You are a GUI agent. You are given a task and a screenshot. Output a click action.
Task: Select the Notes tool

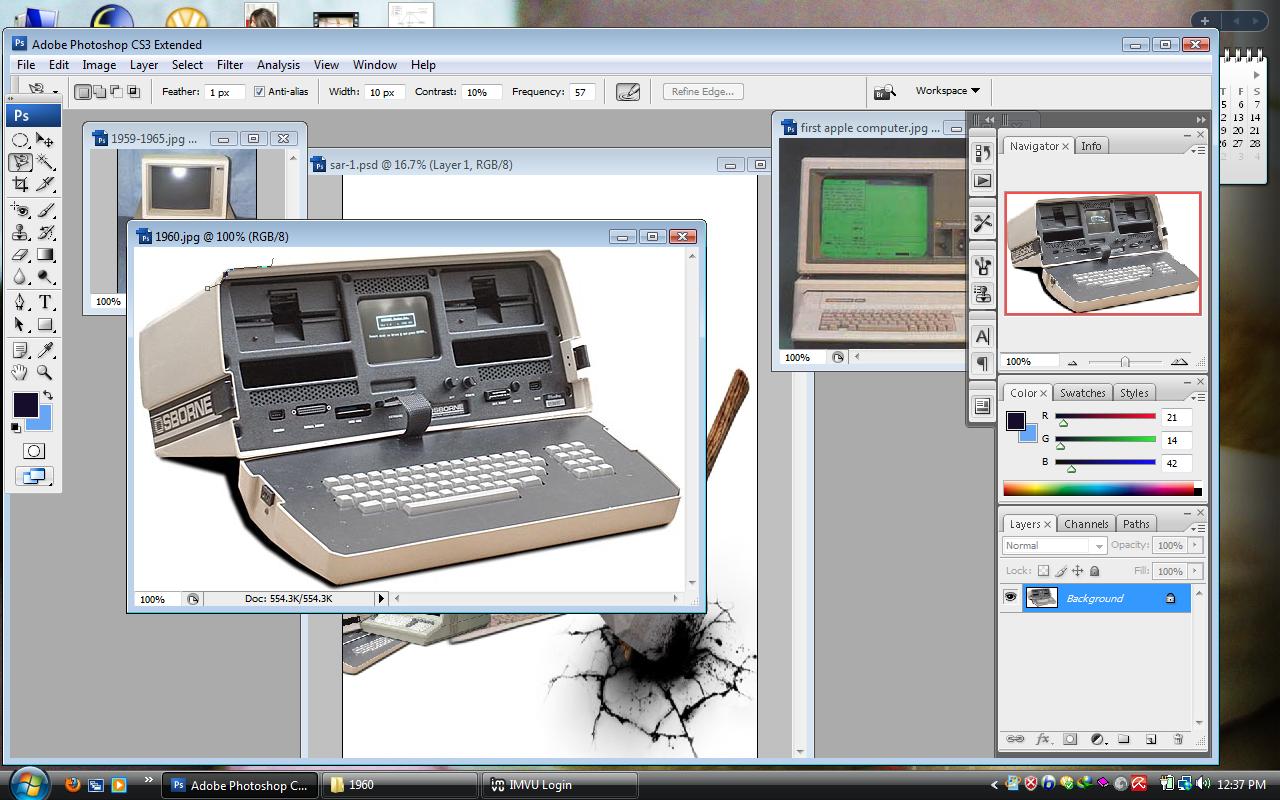click(x=21, y=350)
